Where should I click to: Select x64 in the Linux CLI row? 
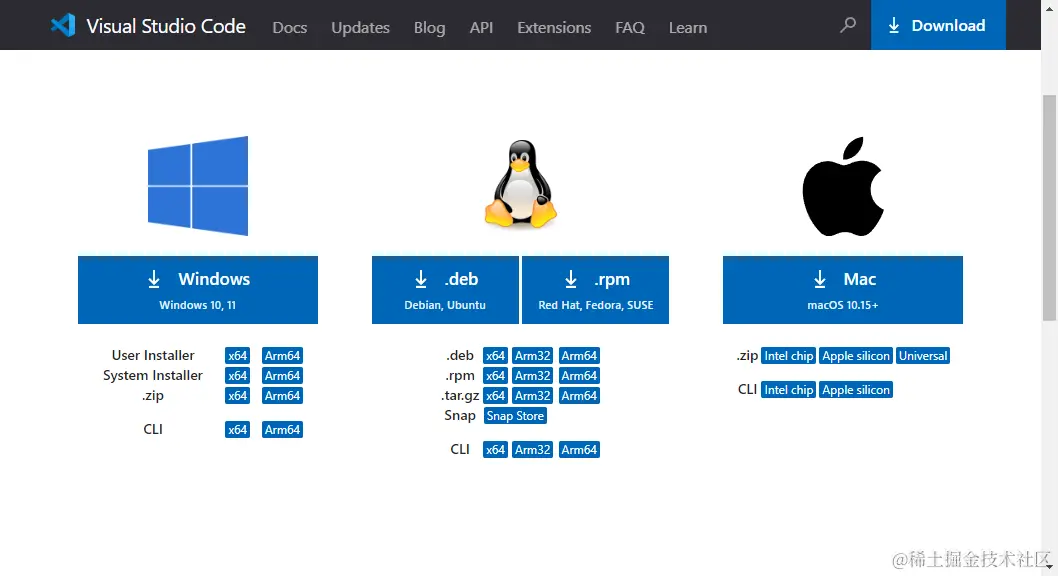click(x=495, y=450)
